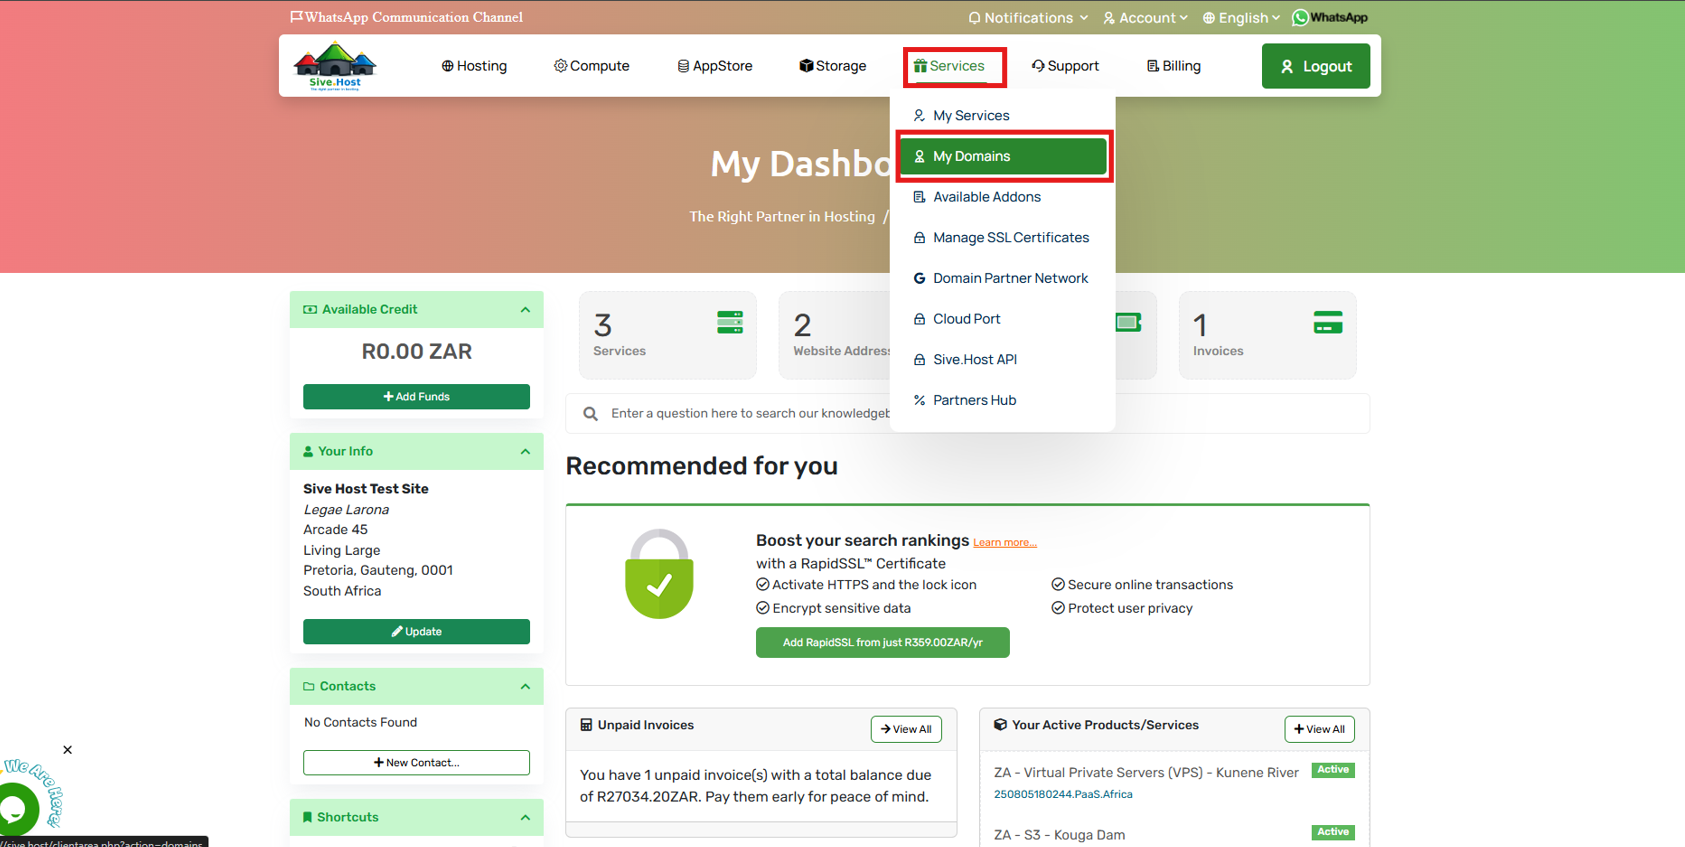
Task: Open the Support menu
Action: coord(1065,66)
